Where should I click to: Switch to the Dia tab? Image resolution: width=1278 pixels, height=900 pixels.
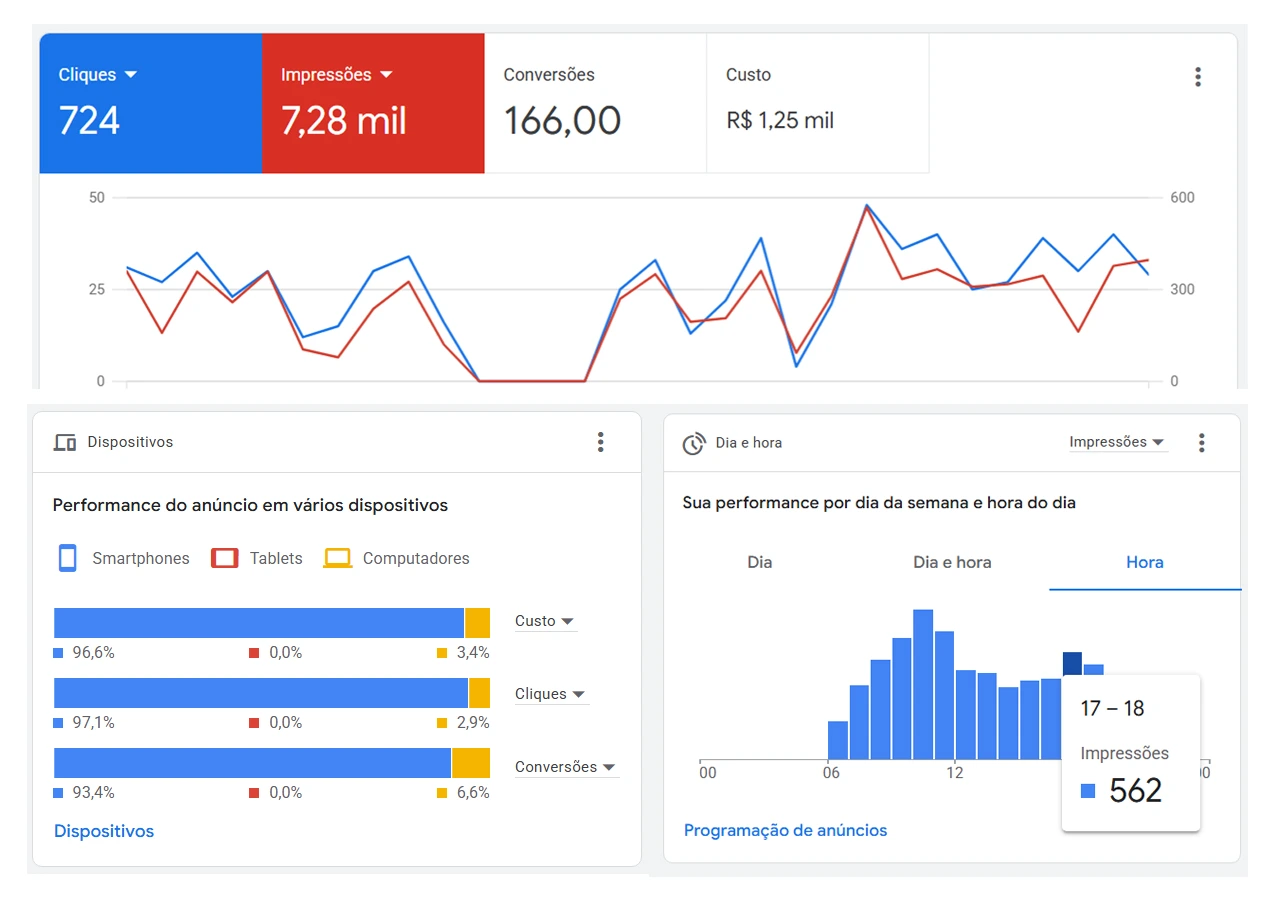(x=760, y=562)
